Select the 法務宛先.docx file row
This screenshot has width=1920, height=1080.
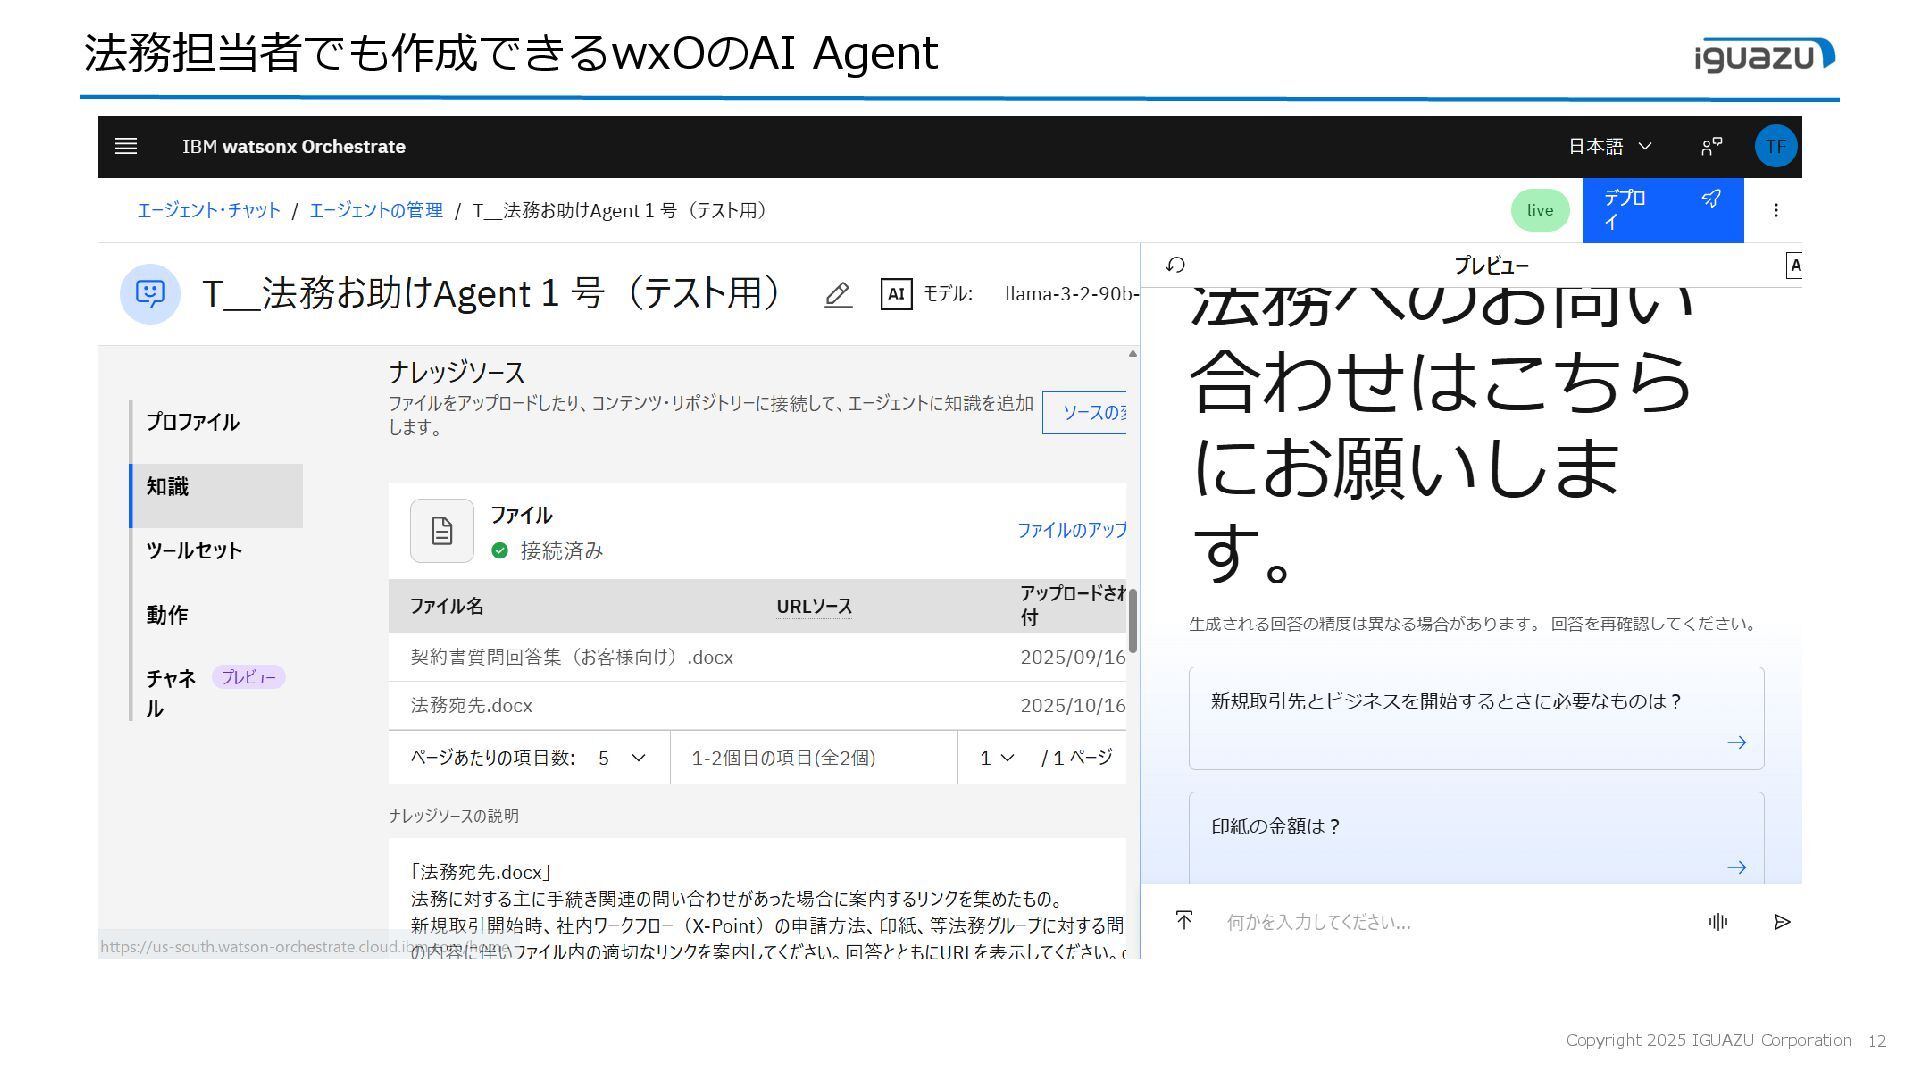coord(757,706)
